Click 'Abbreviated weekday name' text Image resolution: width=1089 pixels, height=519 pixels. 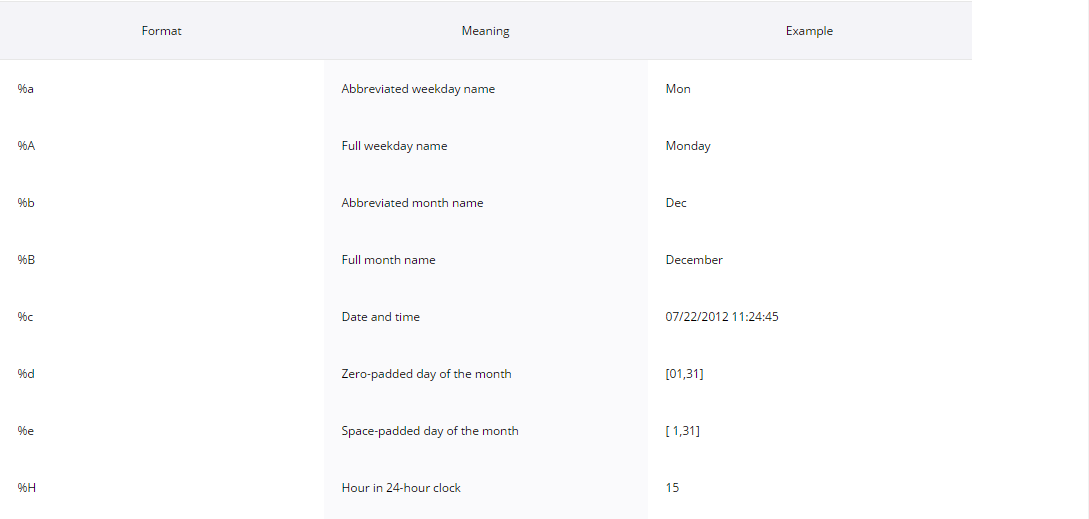418,89
